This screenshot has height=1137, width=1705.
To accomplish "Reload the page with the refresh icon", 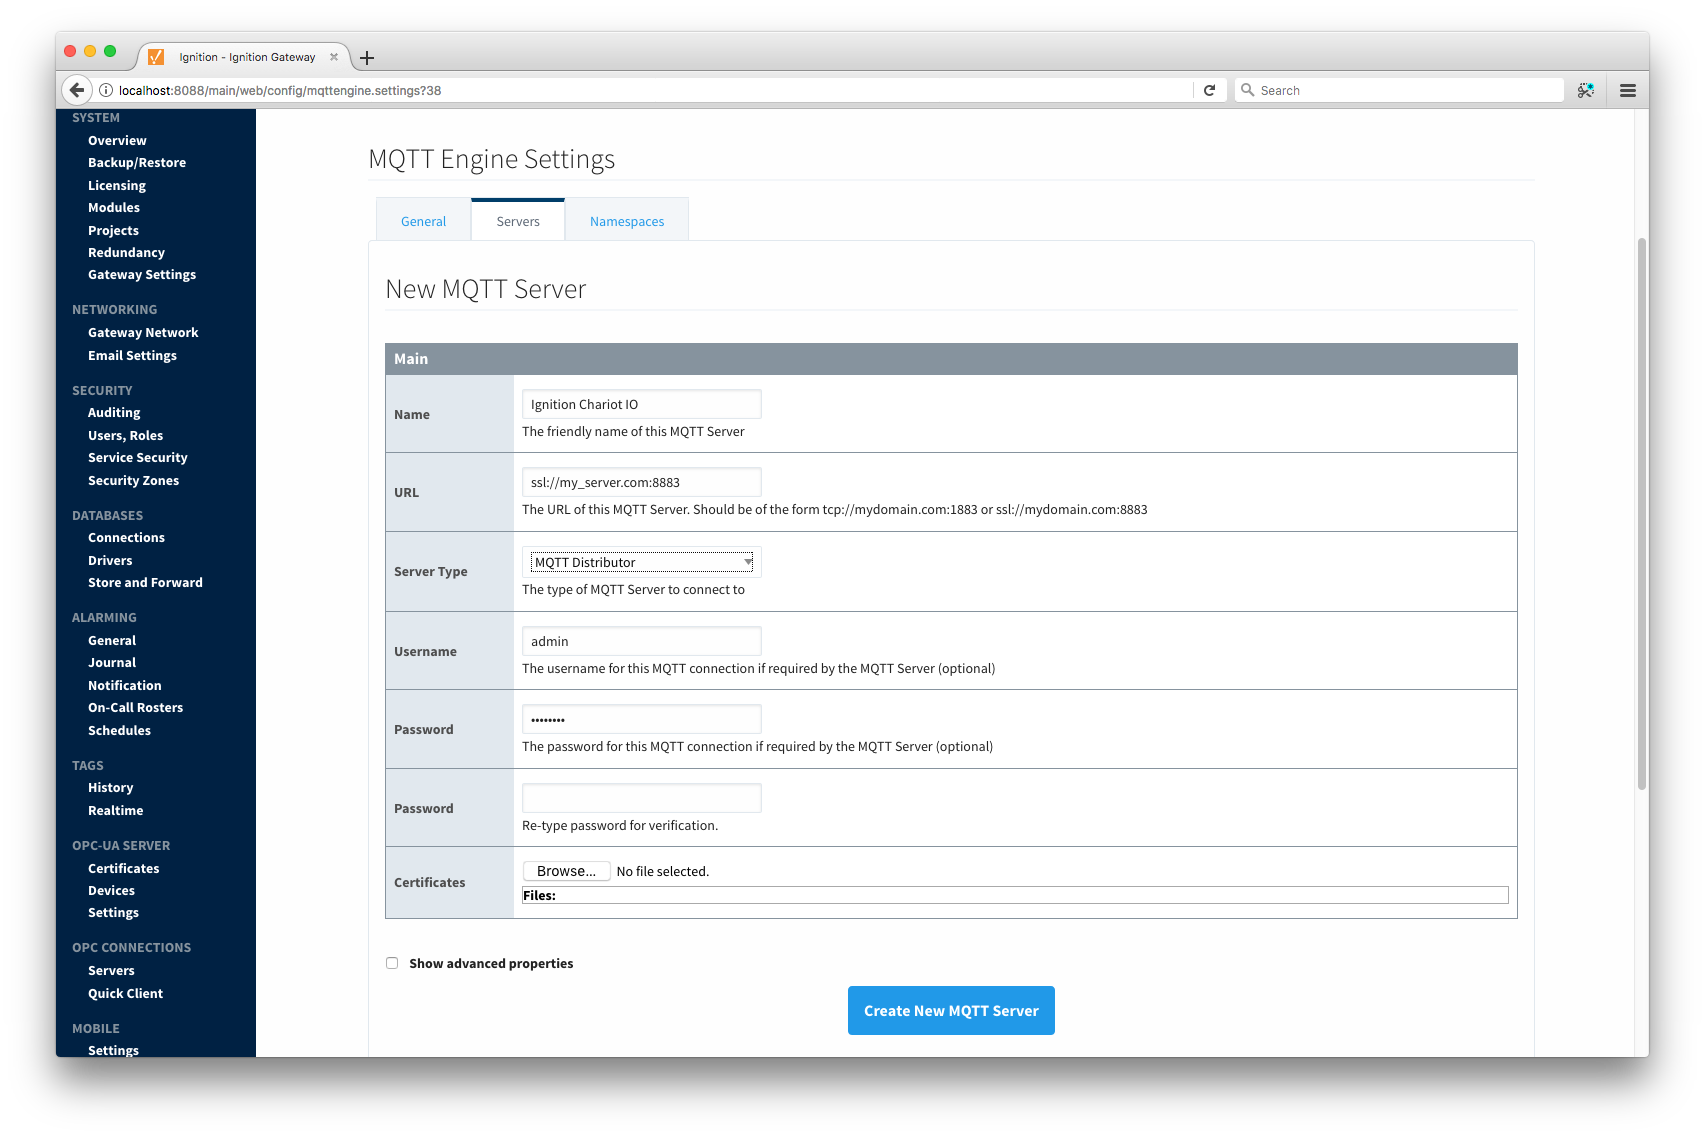I will point(1210,89).
